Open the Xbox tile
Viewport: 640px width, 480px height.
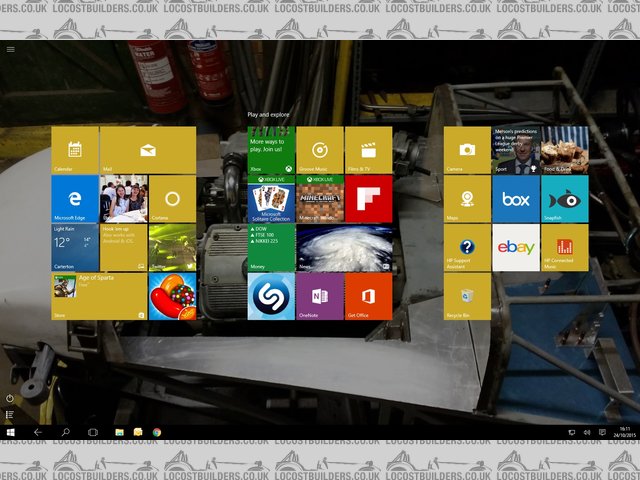[x=271, y=150]
